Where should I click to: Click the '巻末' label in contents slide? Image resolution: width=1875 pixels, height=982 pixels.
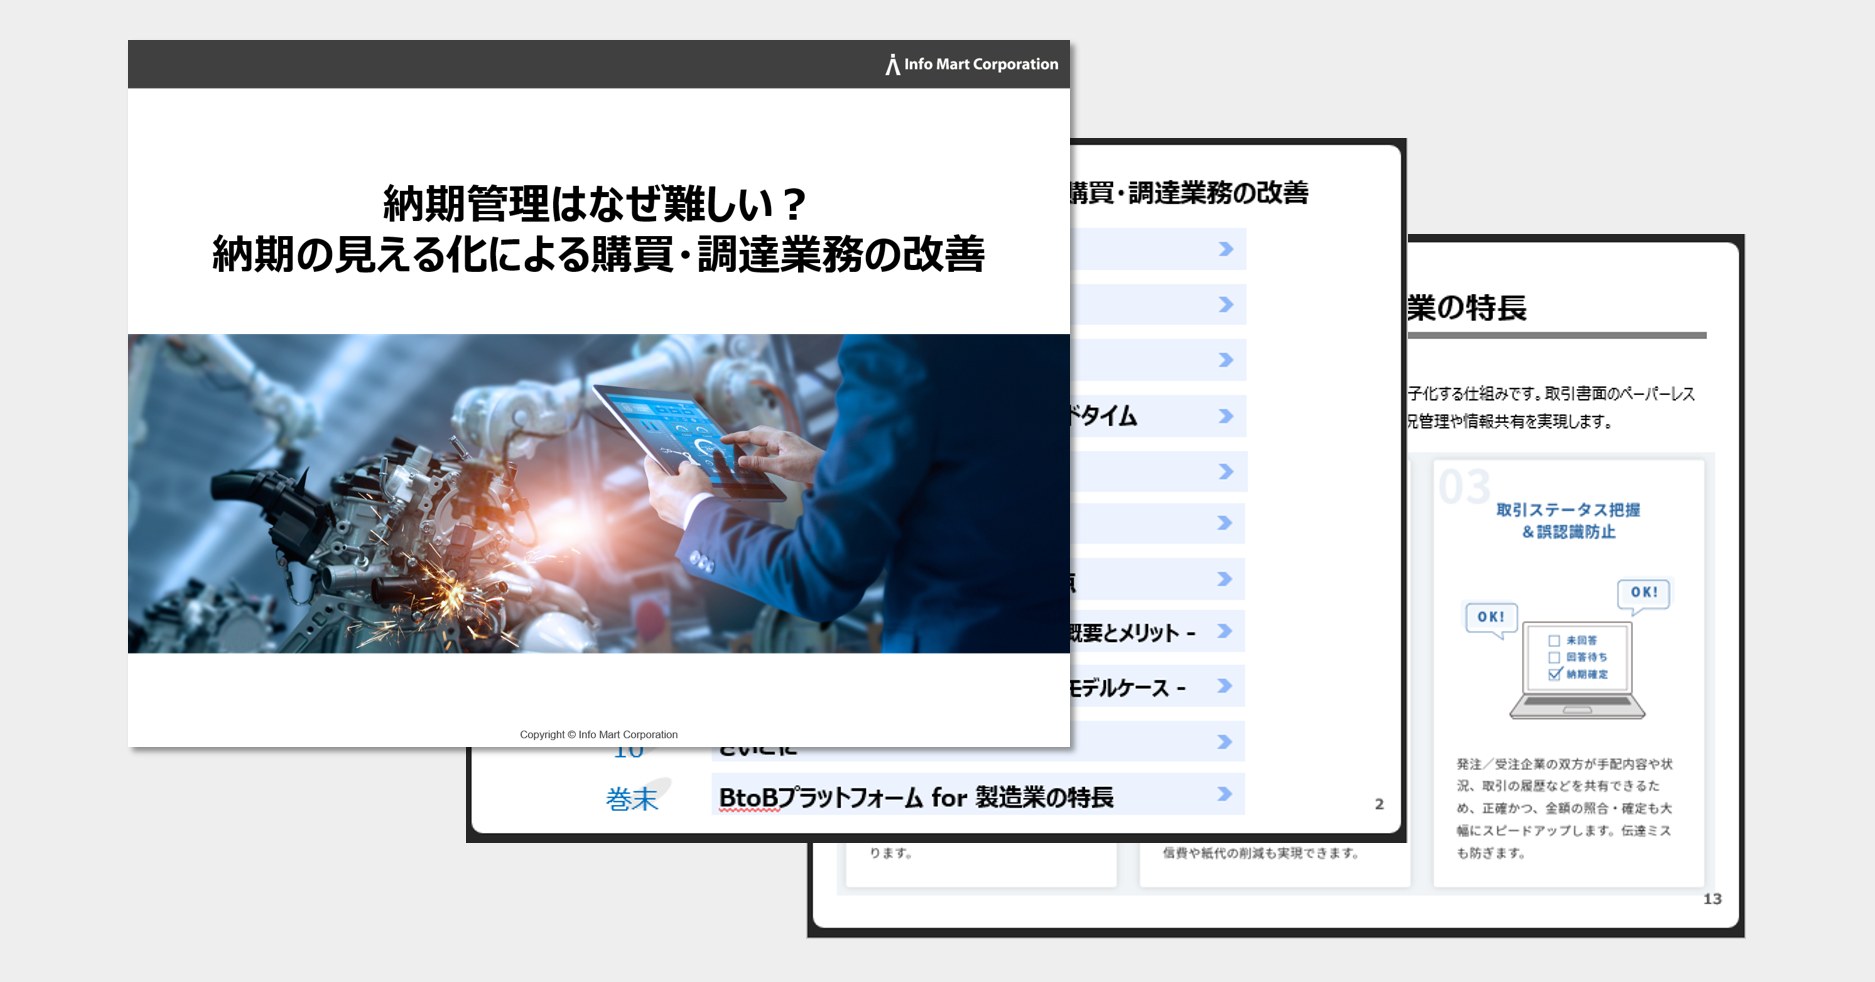coord(632,799)
